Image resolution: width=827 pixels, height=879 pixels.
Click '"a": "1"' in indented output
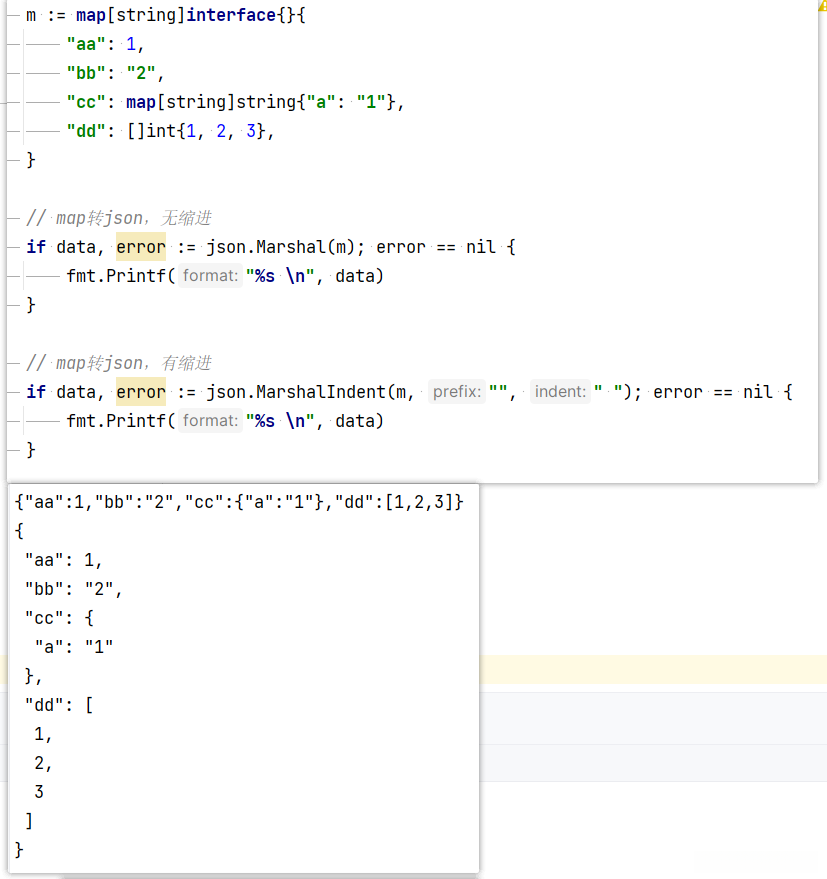pyautogui.click(x=74, y=647)
